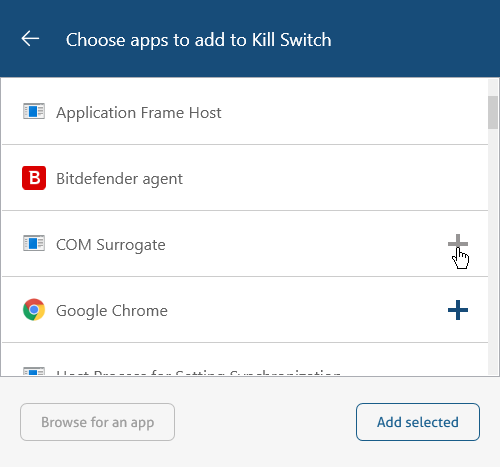Image resolution: width=500 pixels, height=475 pixels.
Task: Go back using the header arrow
Action: tap(30, 39)
